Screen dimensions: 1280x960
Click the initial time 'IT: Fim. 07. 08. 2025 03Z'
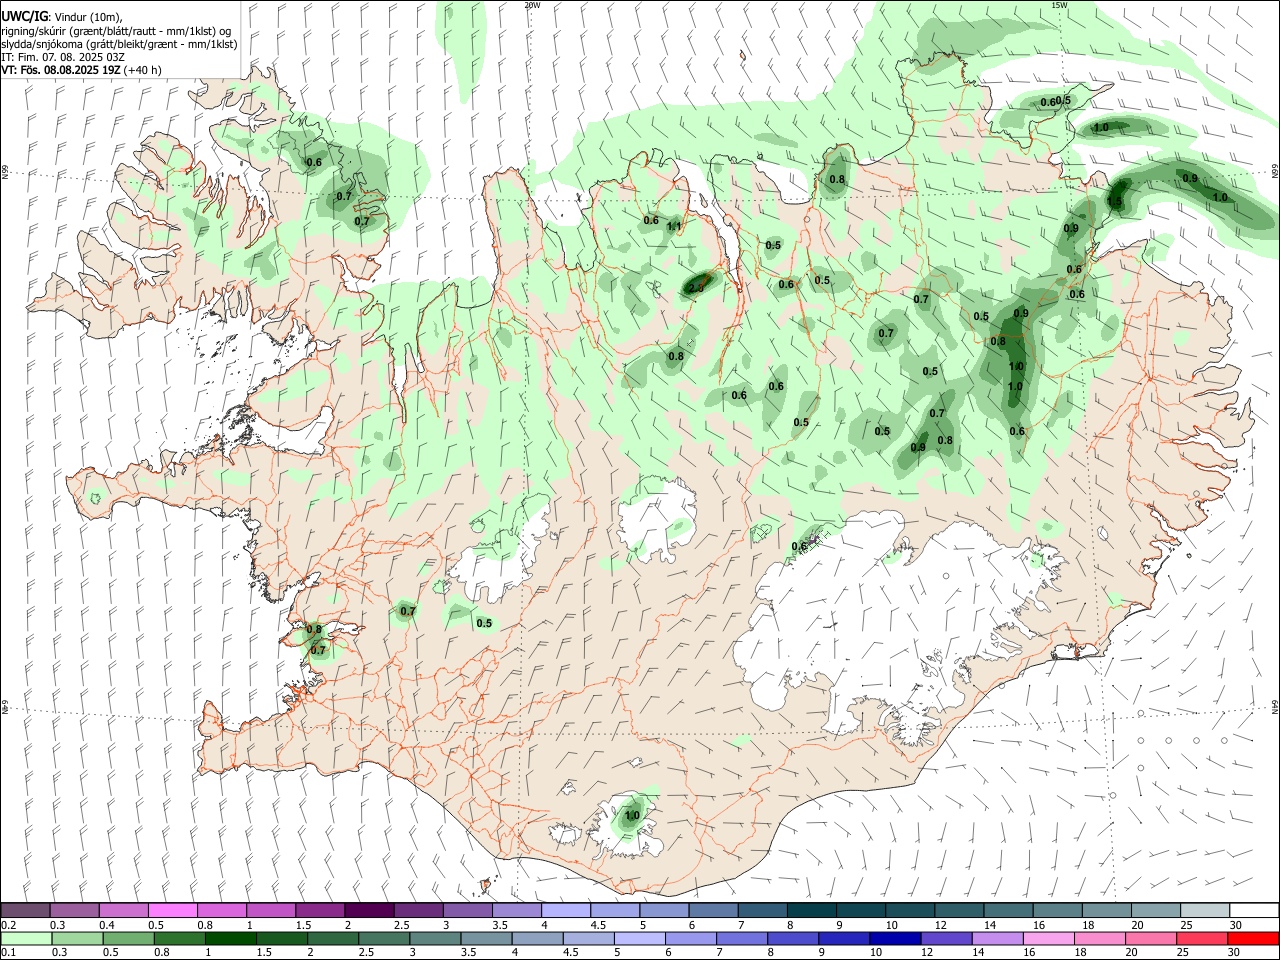63,57
